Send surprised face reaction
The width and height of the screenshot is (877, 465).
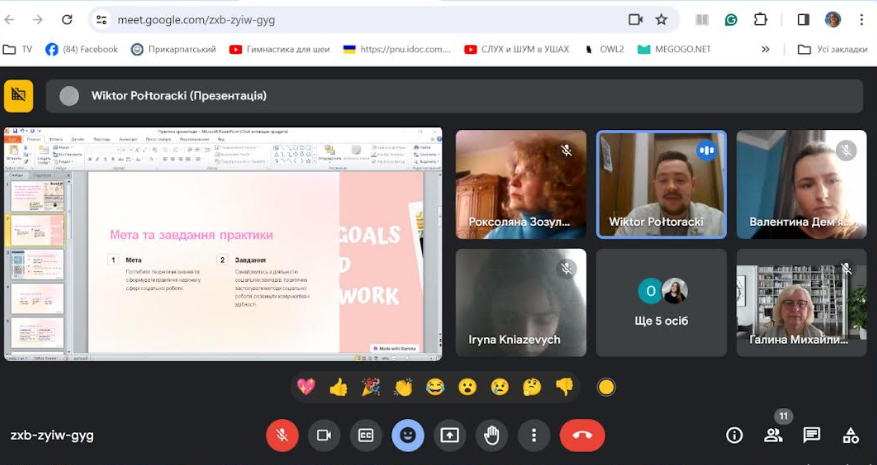coord(467,387)
